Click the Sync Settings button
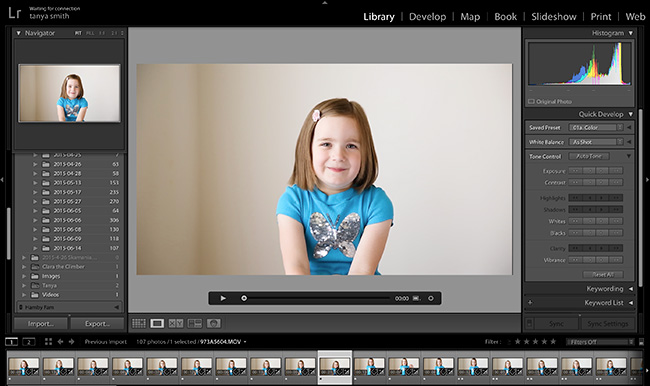 click(x=608, y=324)
